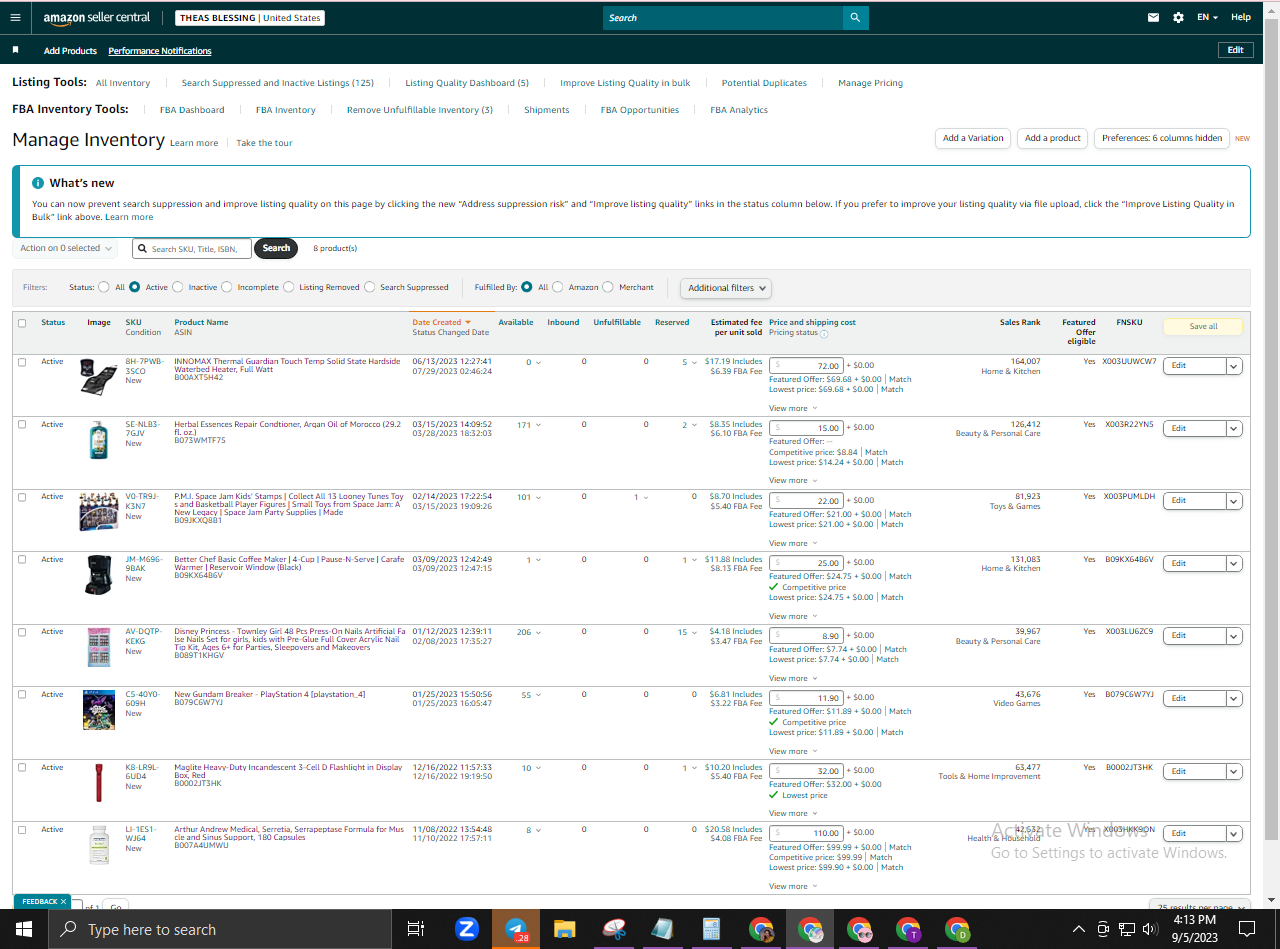Open the Shipments tool
The height and width of the screenshot is (949, 1280).
[x=547, y=110]
